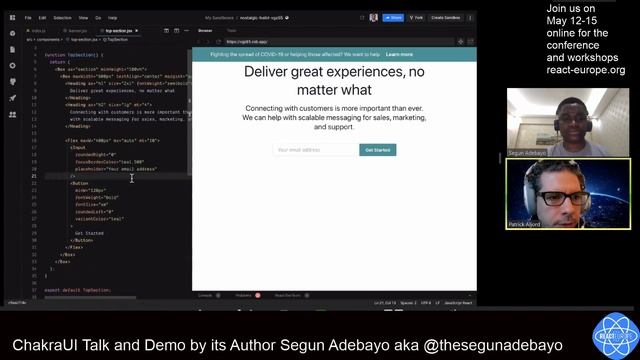The height and width of the screenshot is (360, 640).
Task: Click the blue Share button
Action: tap(393, 18)
